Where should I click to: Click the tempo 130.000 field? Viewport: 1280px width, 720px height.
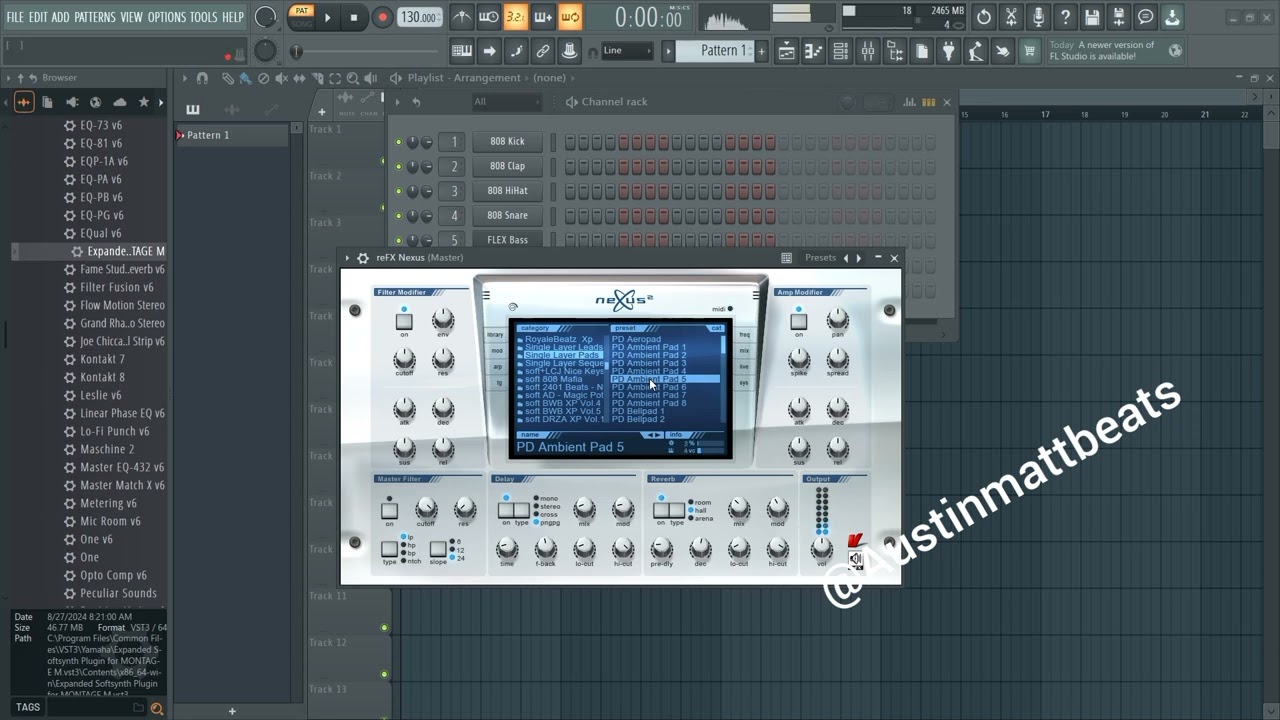coord(418,17)
